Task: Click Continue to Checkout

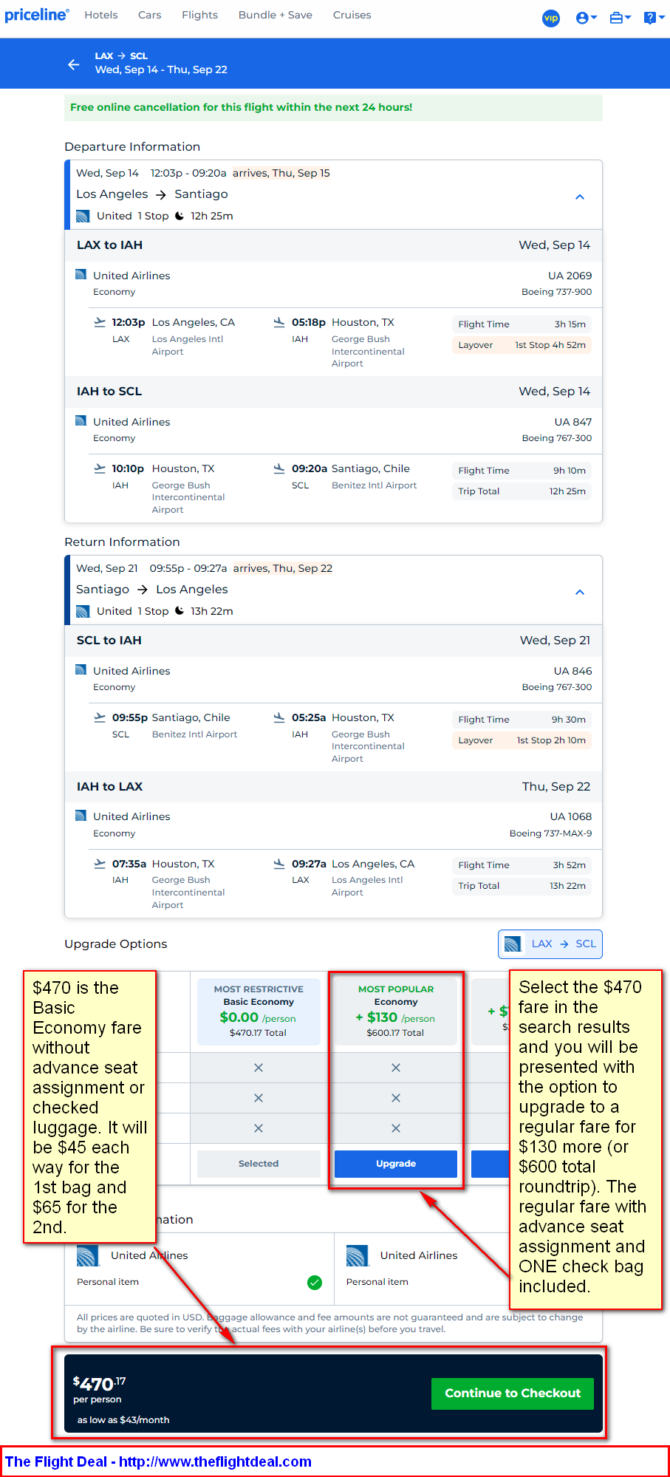Action: pos(512,1393)
